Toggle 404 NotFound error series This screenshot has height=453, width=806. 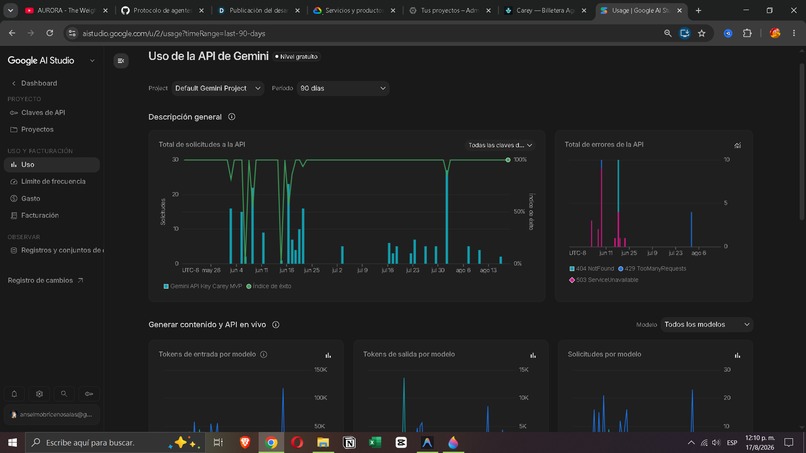[x=592, y=268]
